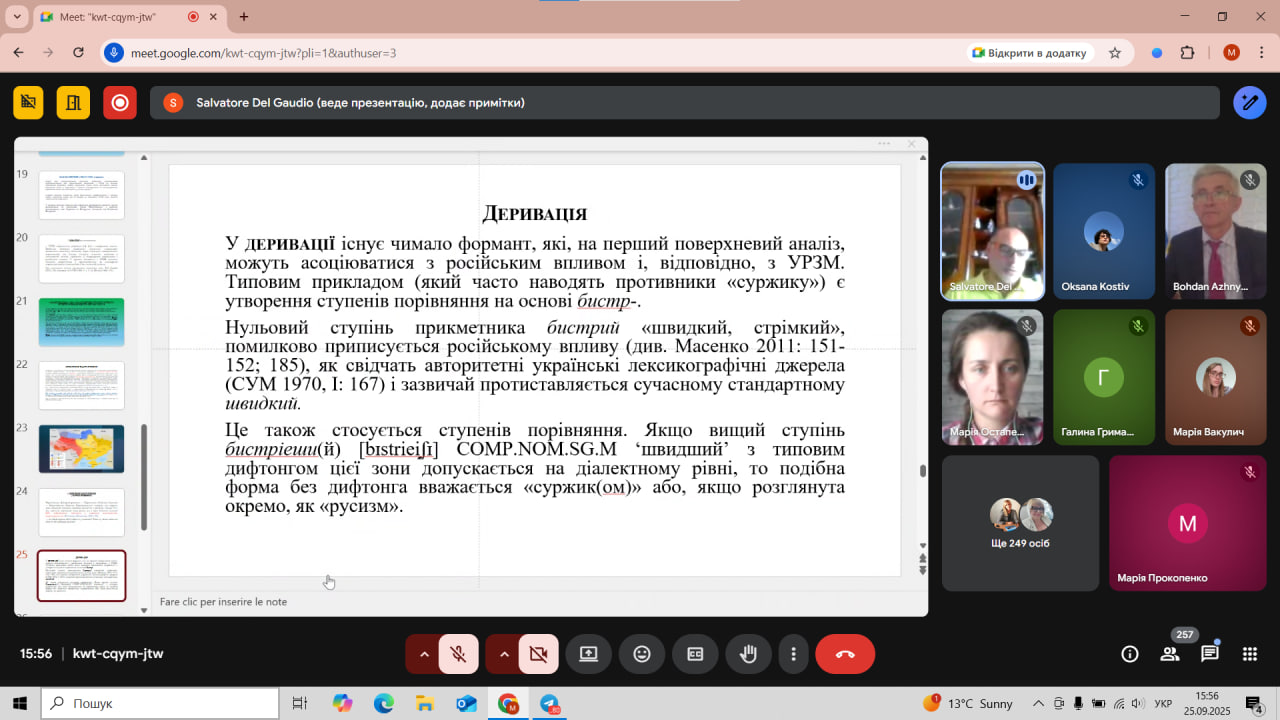1280x720 pixels.
Task: Click the present screen icon
Action: pyautogui.click(x=588, y=654)
